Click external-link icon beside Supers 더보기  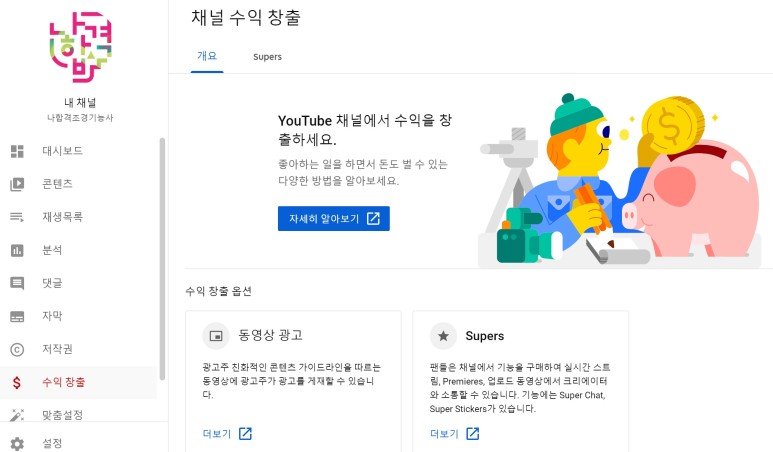(x=473, y=434)
